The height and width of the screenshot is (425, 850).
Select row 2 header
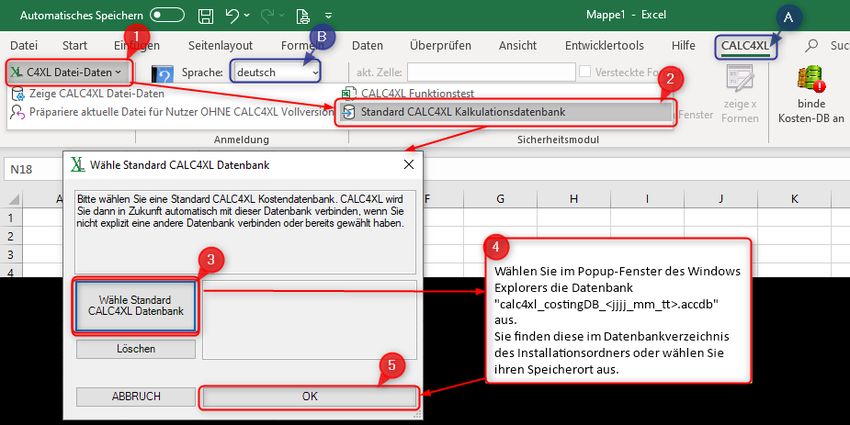click(x=11, y=236)
